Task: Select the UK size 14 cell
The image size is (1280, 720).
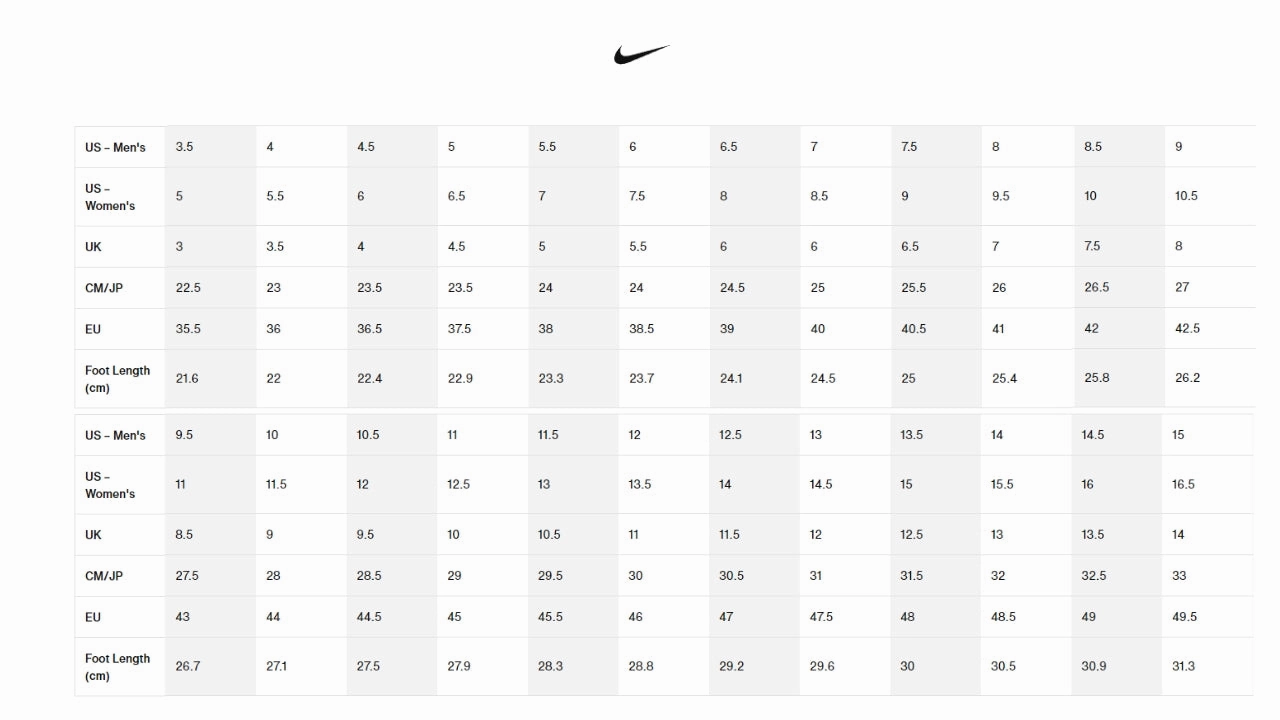Action: [1178, 535]
